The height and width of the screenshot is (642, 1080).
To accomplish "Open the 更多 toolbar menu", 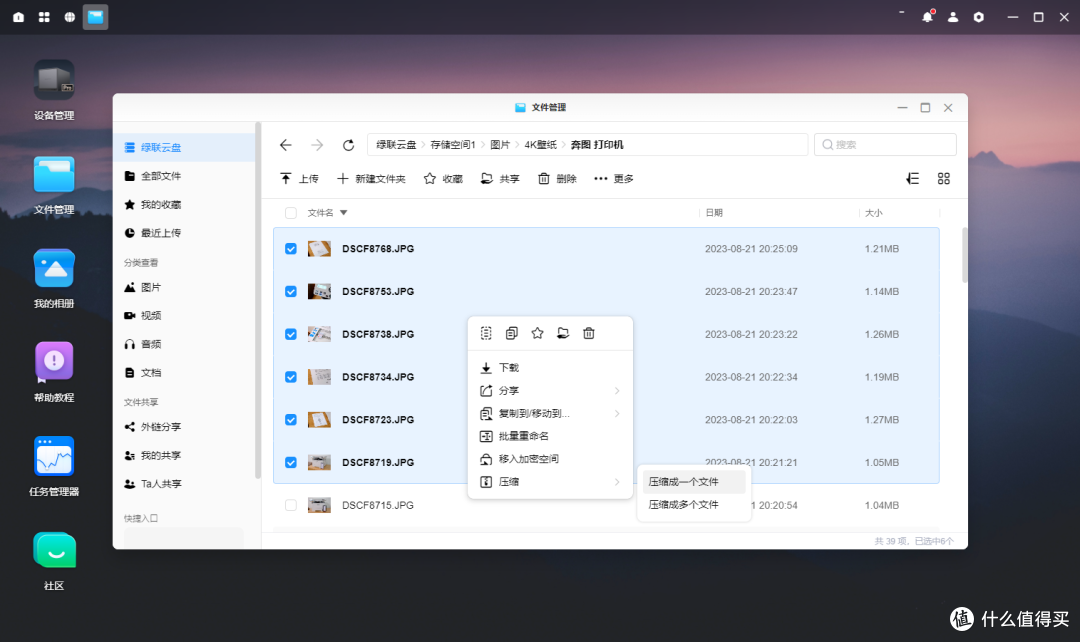I will click(614, 178).
